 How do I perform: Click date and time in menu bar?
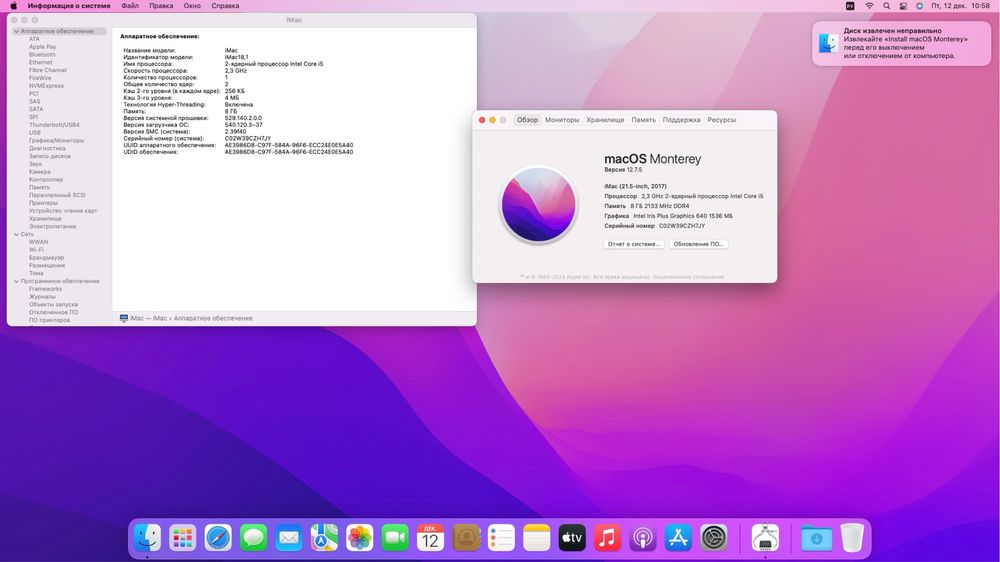point(960,6)
